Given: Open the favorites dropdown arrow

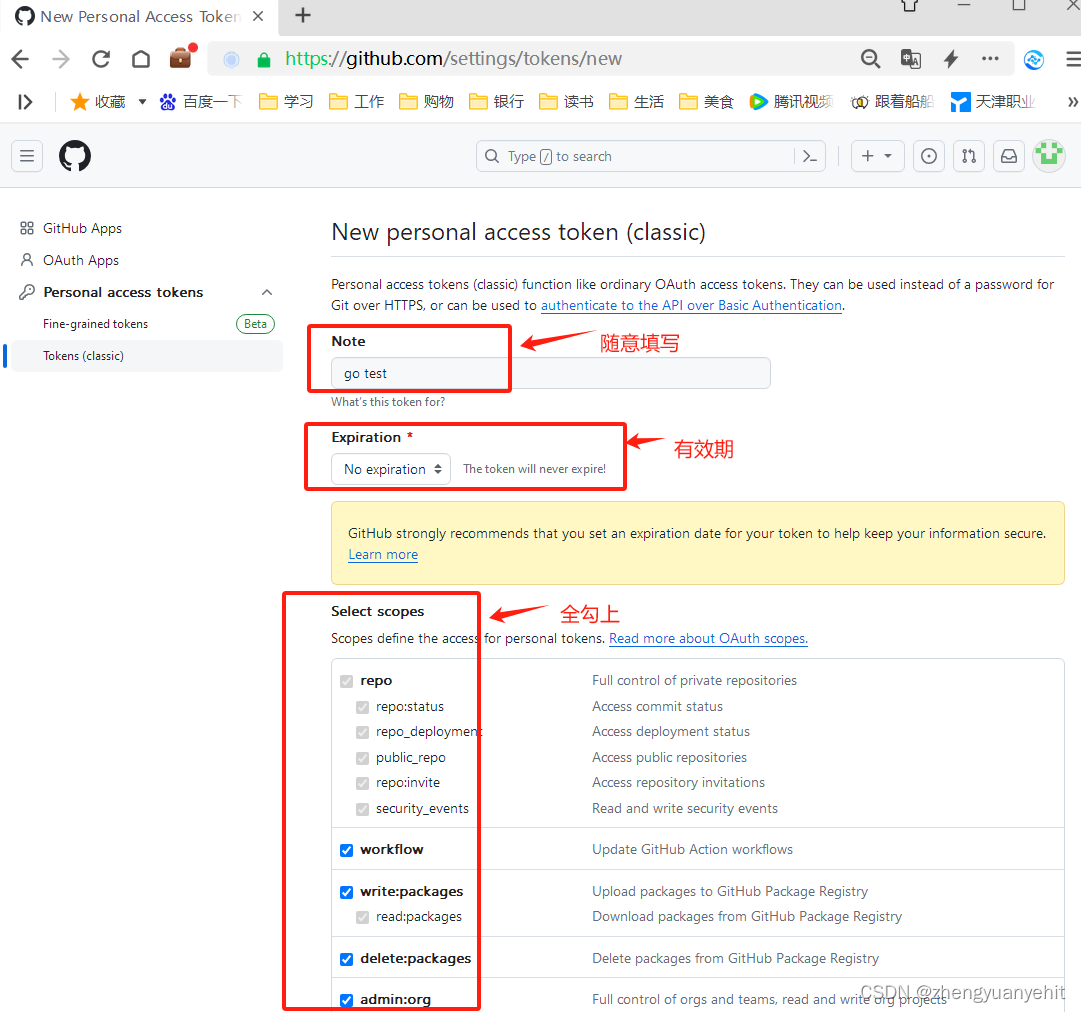Looking at the screenshot, I should tap(142, 102).
